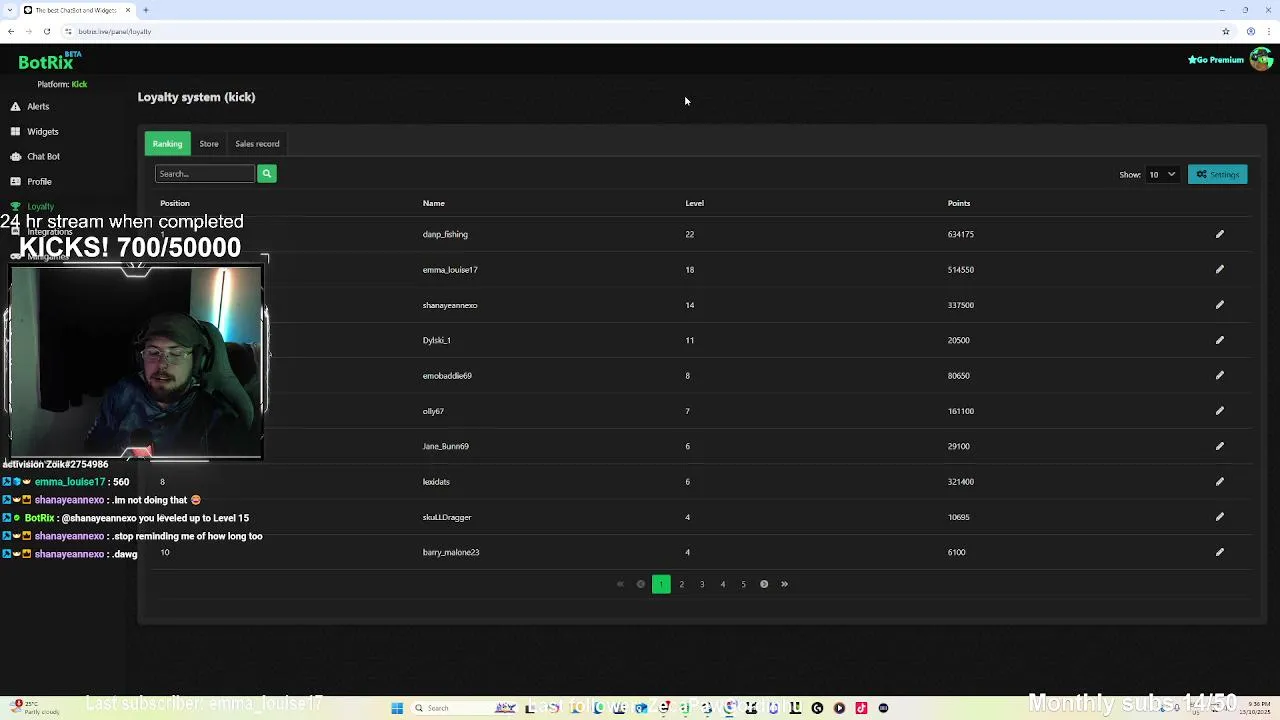The height and width of the screenshot is (720, 1280).
Task: Open the Sales record tab
Action: pyautogui.click(x=257, y=144)
